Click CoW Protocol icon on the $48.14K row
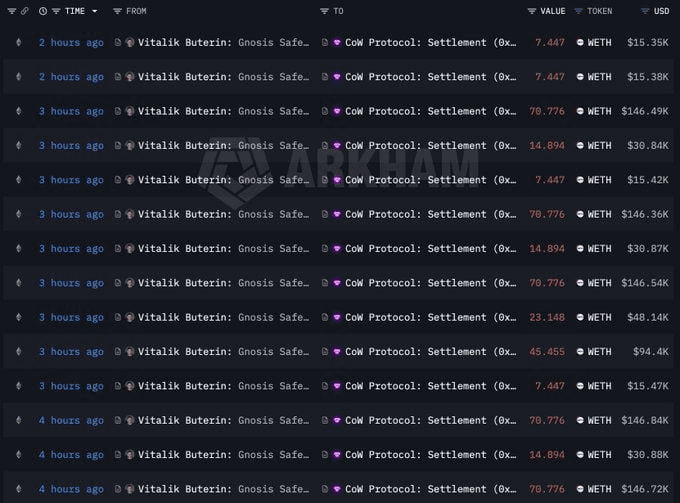This screenshot has height=503, width=680. pyautogui.click(x=337, y=317)
